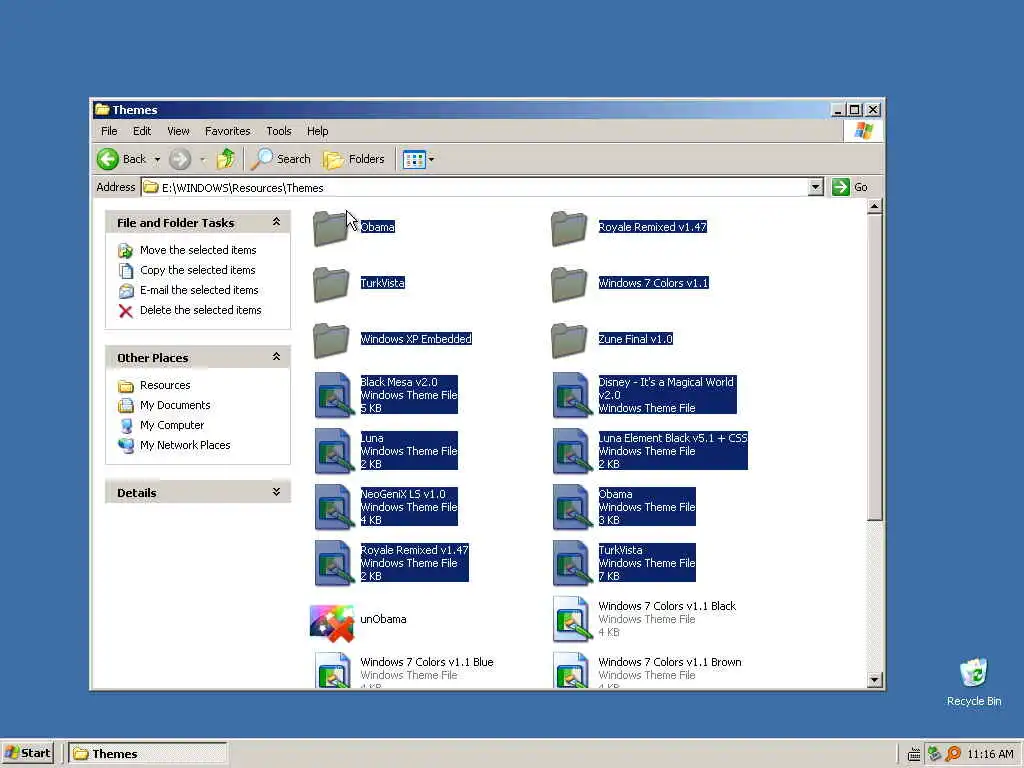Image resolution: width=1024 pixels, height=768 pixels.
Task: Click the Windows 7 Colors v1.1 Brown name
Action: [x=669, y=662]
